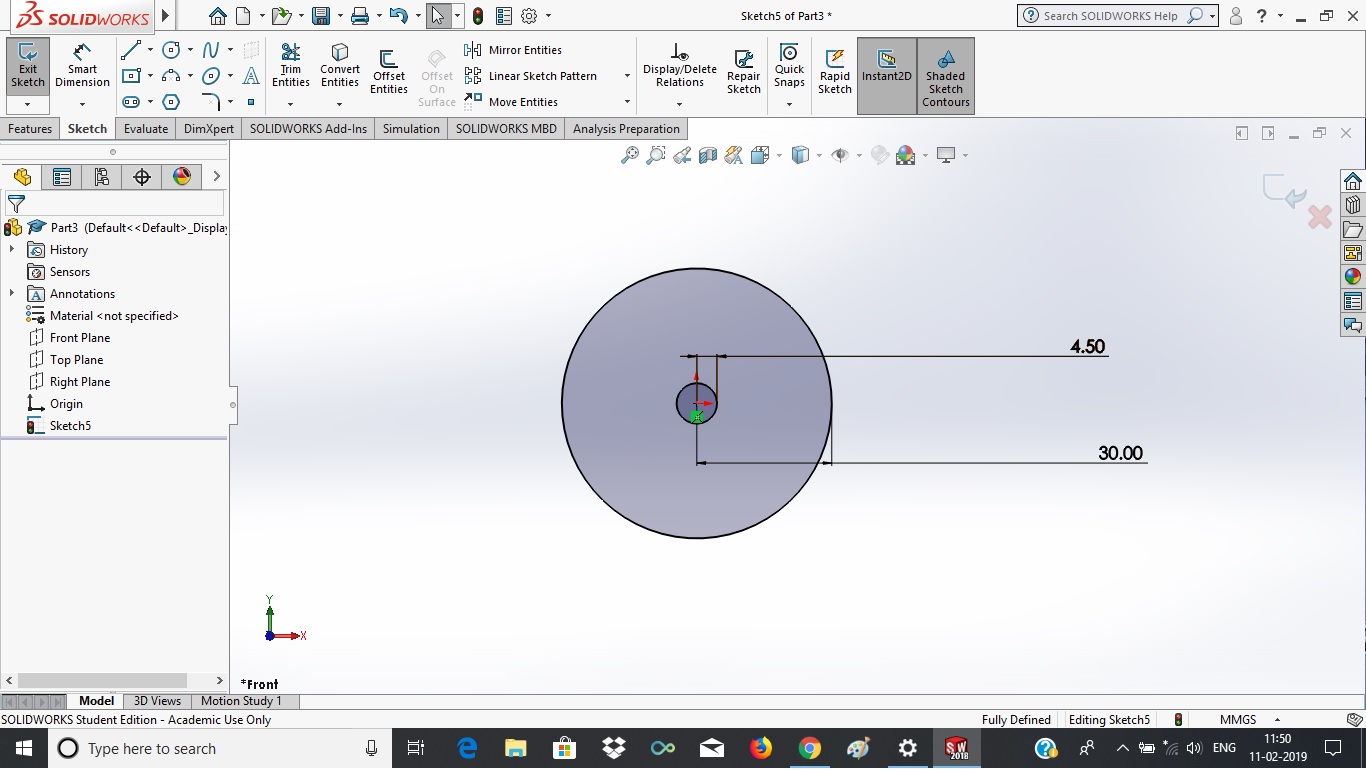Viewport: 1366px width, 772px height.
Task: Click the Move Entities button
Action: click(x=511, y=102)
